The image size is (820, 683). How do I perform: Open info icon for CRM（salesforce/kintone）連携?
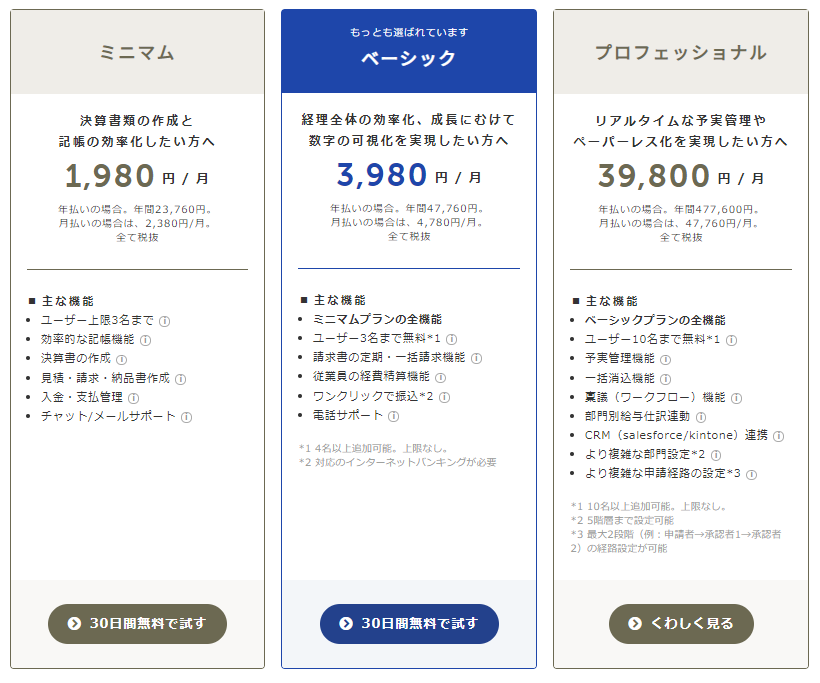click(x=778, y=436)
